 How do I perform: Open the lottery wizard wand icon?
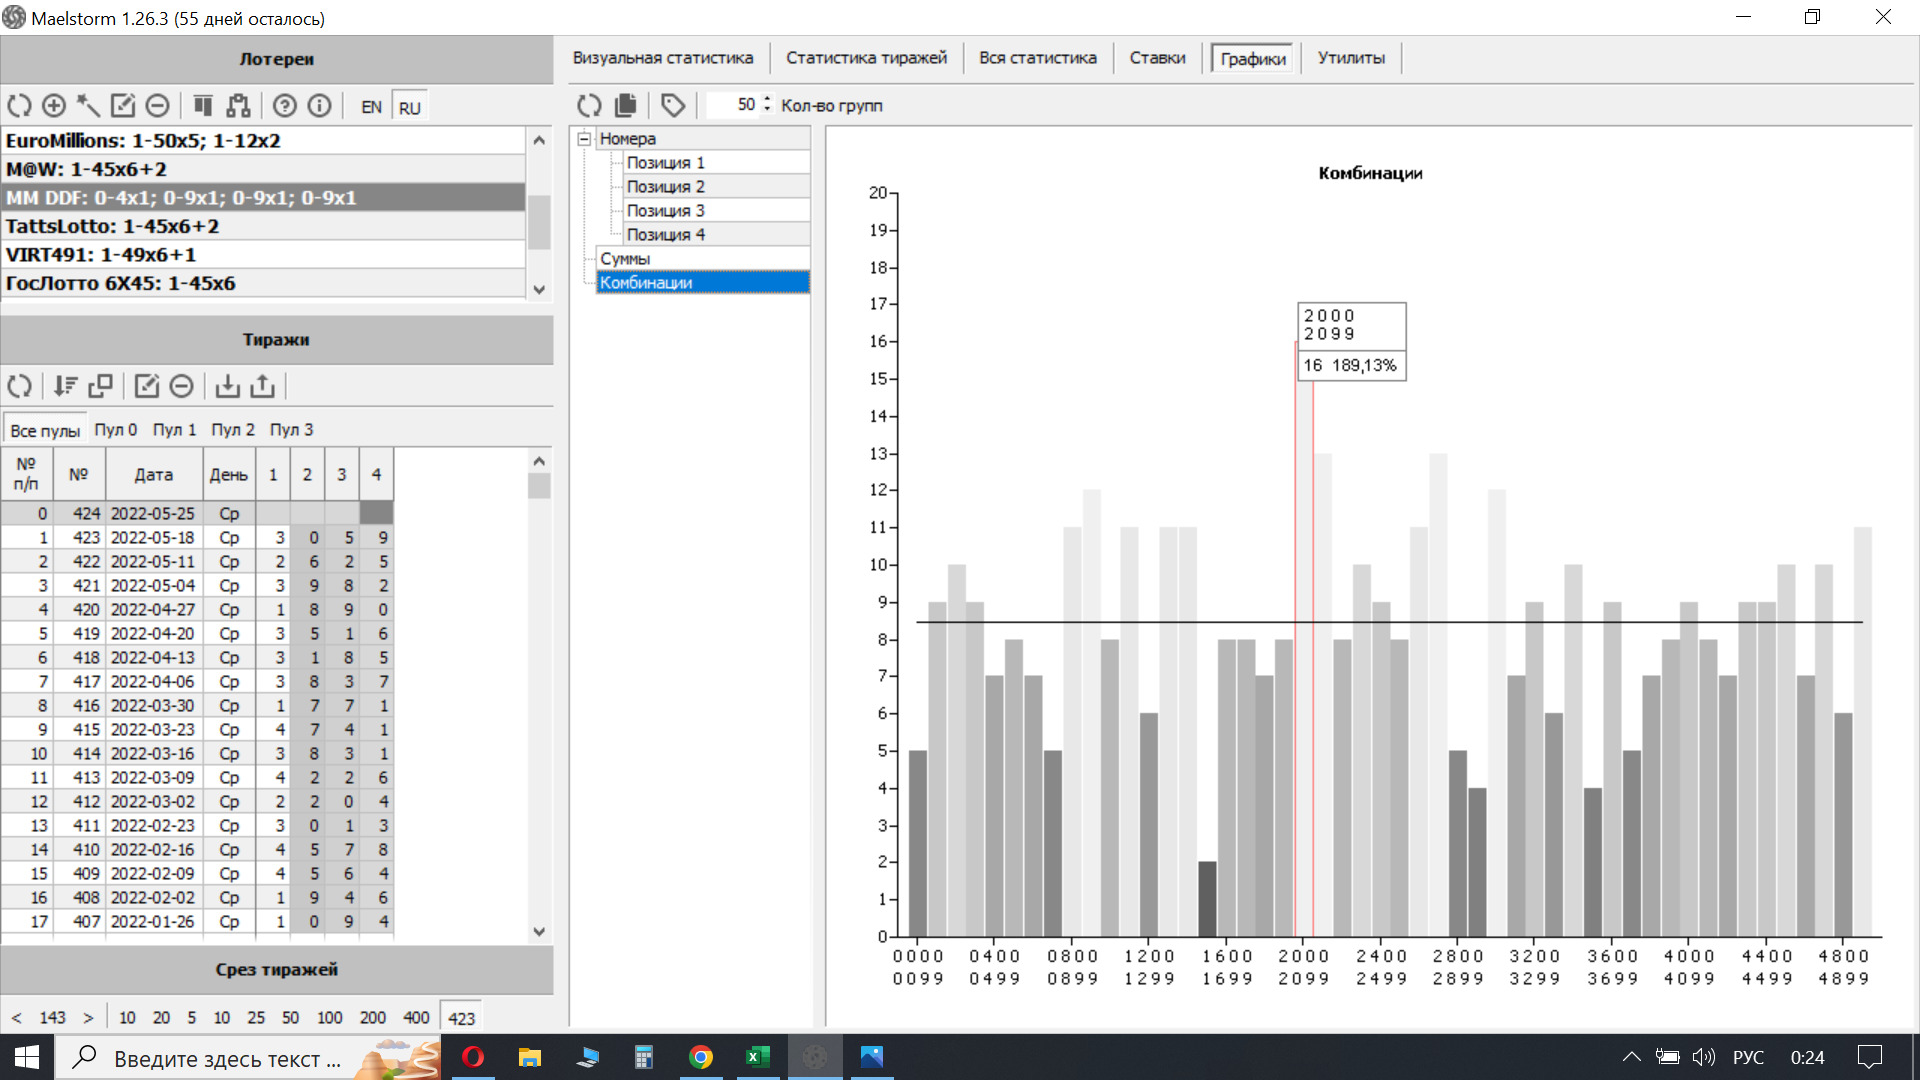pos(88,106)
